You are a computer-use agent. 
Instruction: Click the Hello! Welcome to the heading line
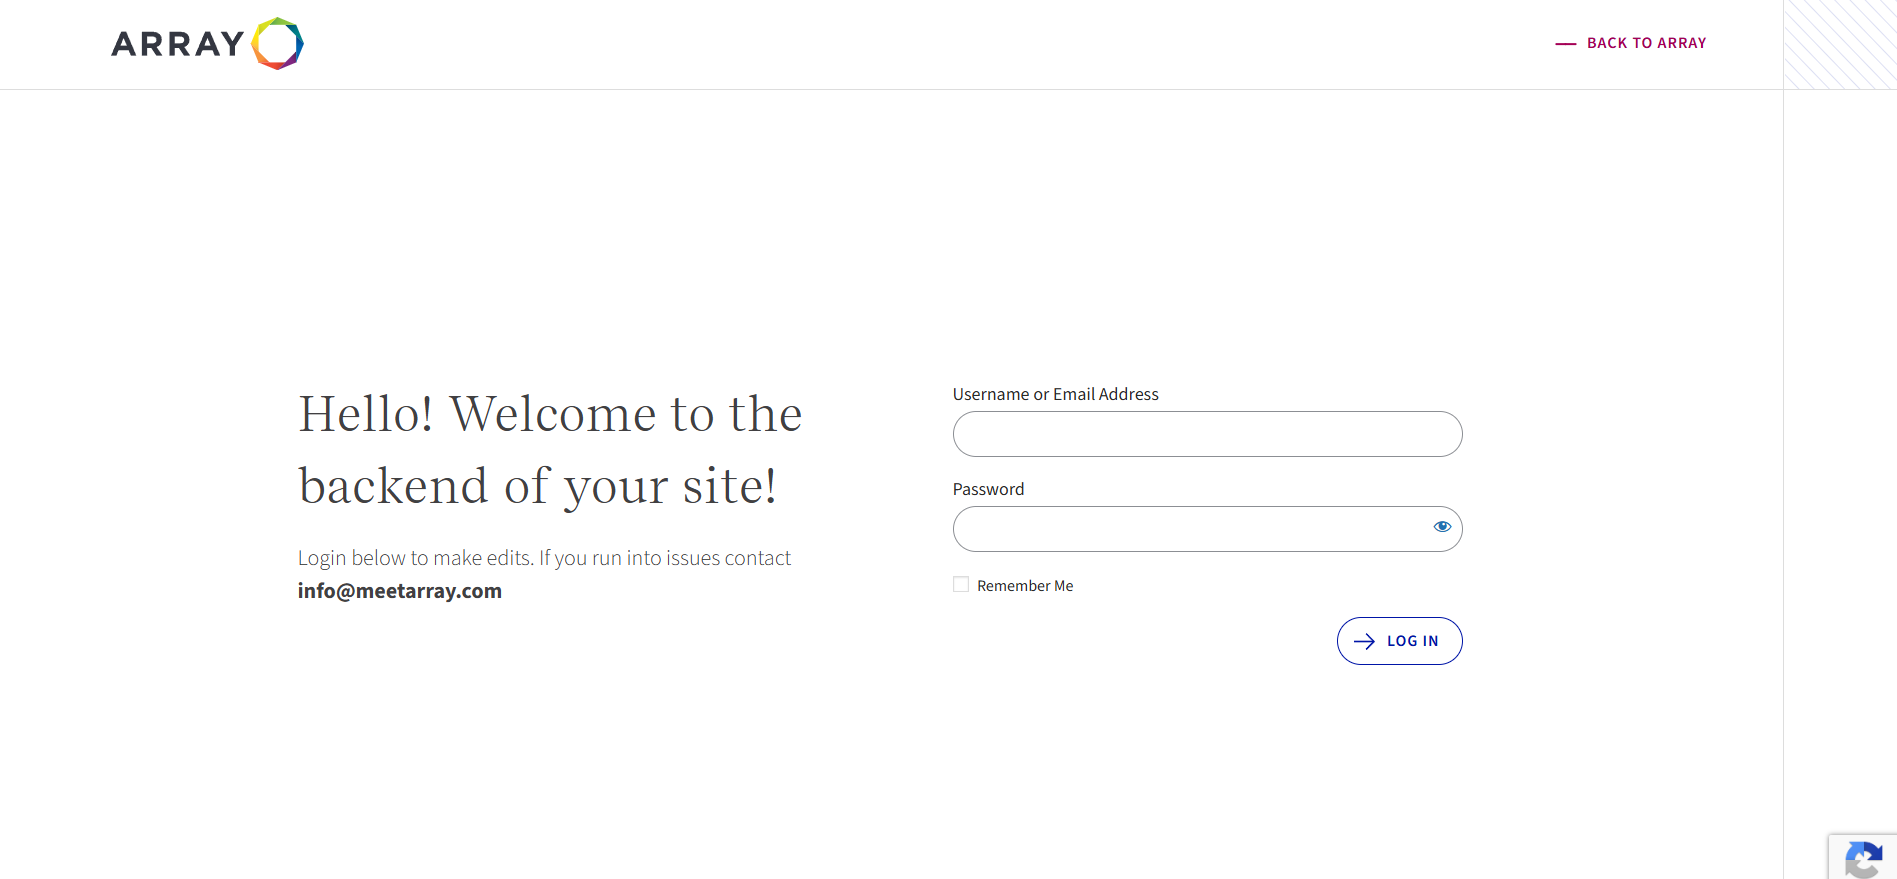[550, 414]
